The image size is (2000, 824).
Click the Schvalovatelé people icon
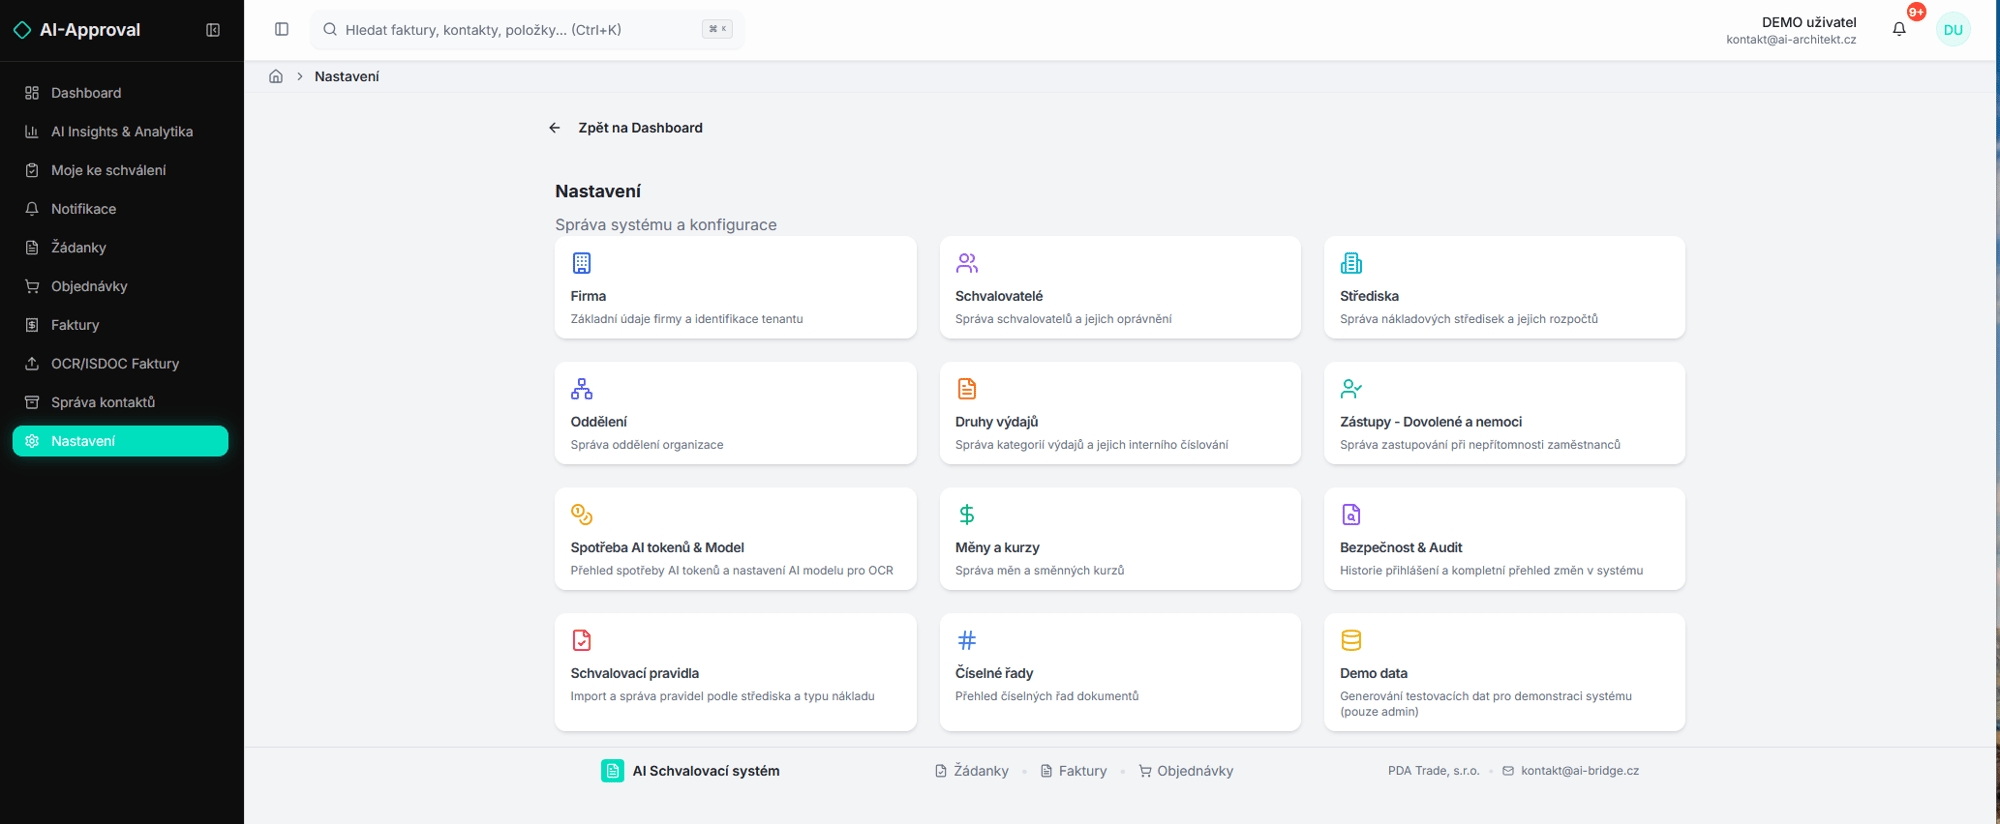pyautogui.click(x=966, y=263)
